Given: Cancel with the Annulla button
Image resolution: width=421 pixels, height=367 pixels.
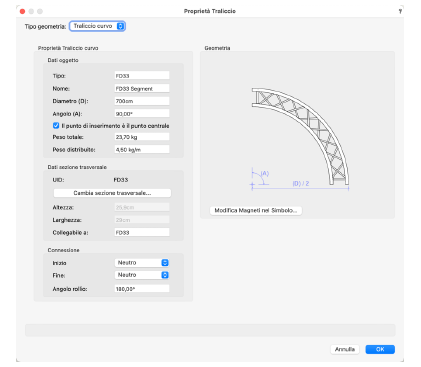Looking at the screenshot, I should coord(345,349).
